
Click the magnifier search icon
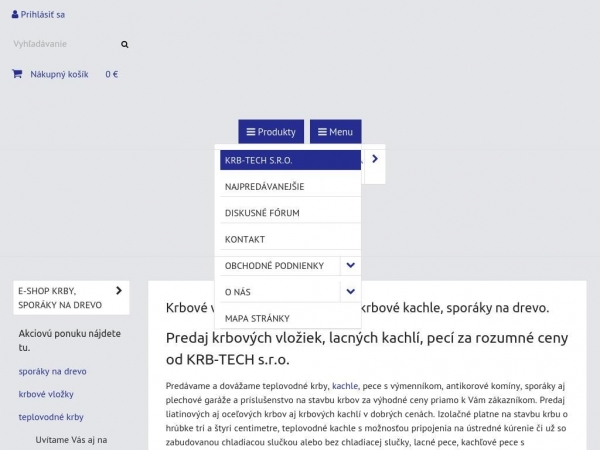click(x=124, y=44)
